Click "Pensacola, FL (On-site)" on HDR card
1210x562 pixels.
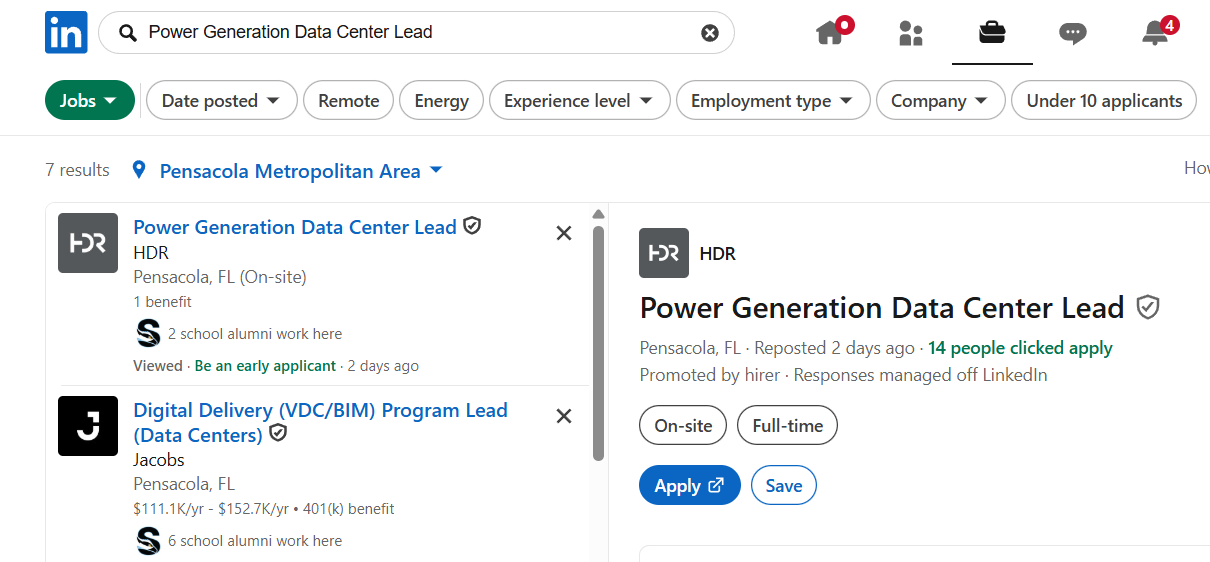(220, 277)
